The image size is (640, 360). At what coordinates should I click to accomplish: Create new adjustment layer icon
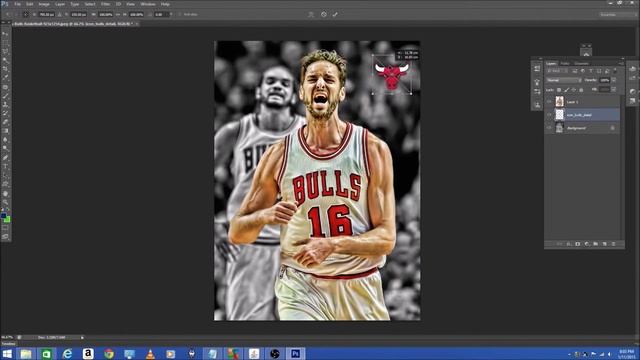587,244
